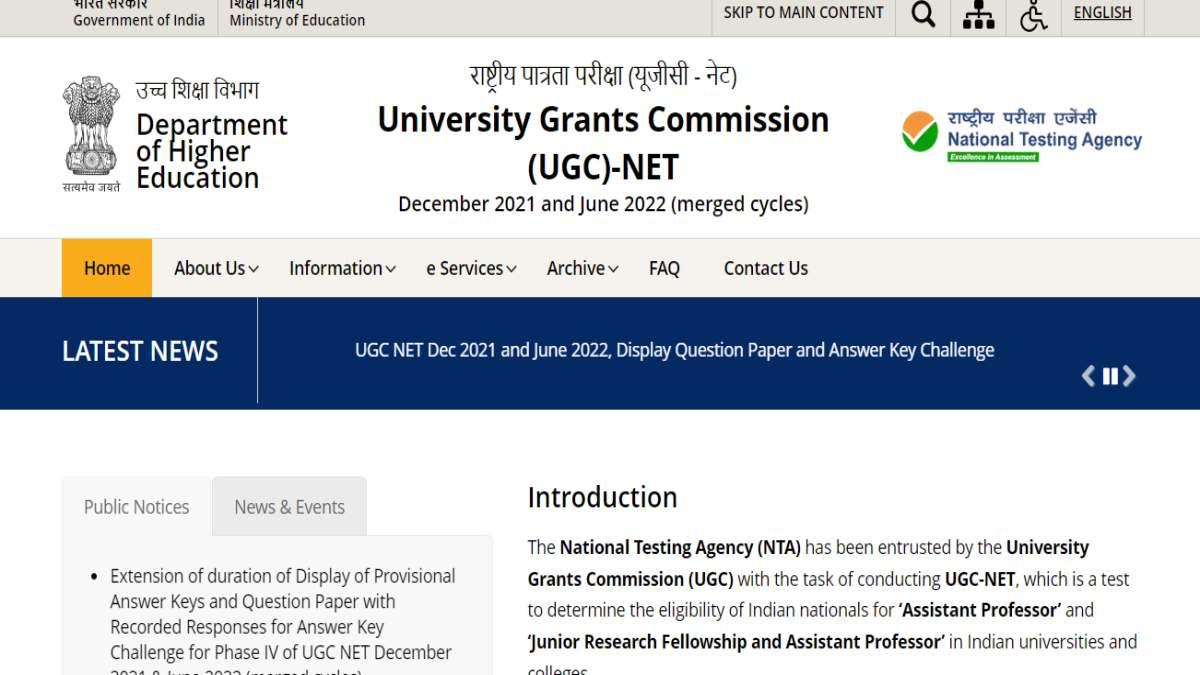This screenshot has width=1200, height=675.
Task: Click the ENGLISH language link
Action: 1102,12
